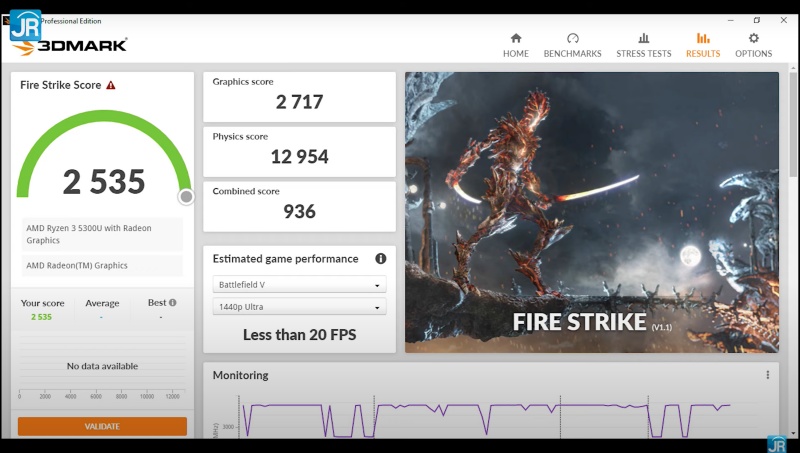Screen dimensions: 800x453
Task: Click the 3DMark logo
Action: [70, 46]
